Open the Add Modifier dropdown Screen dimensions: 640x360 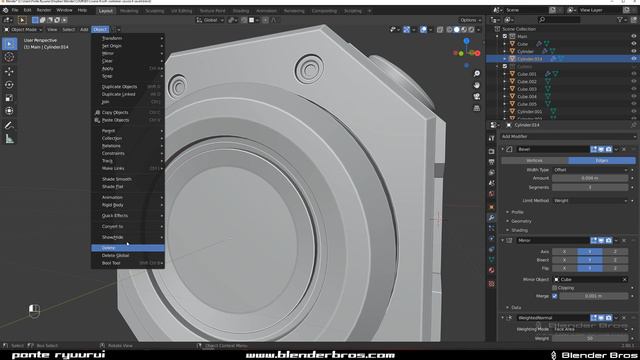(568, 136)
